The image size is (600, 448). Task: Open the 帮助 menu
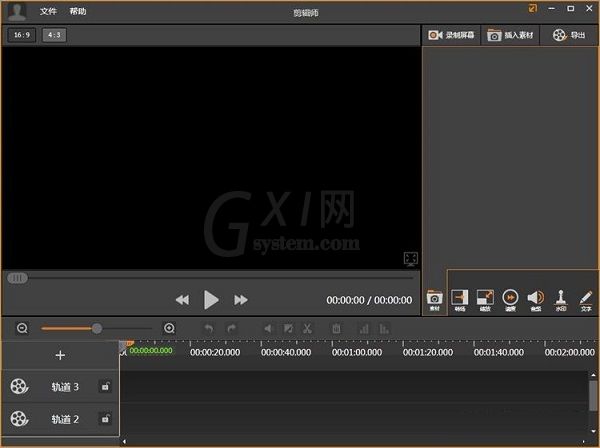(78, 11)
